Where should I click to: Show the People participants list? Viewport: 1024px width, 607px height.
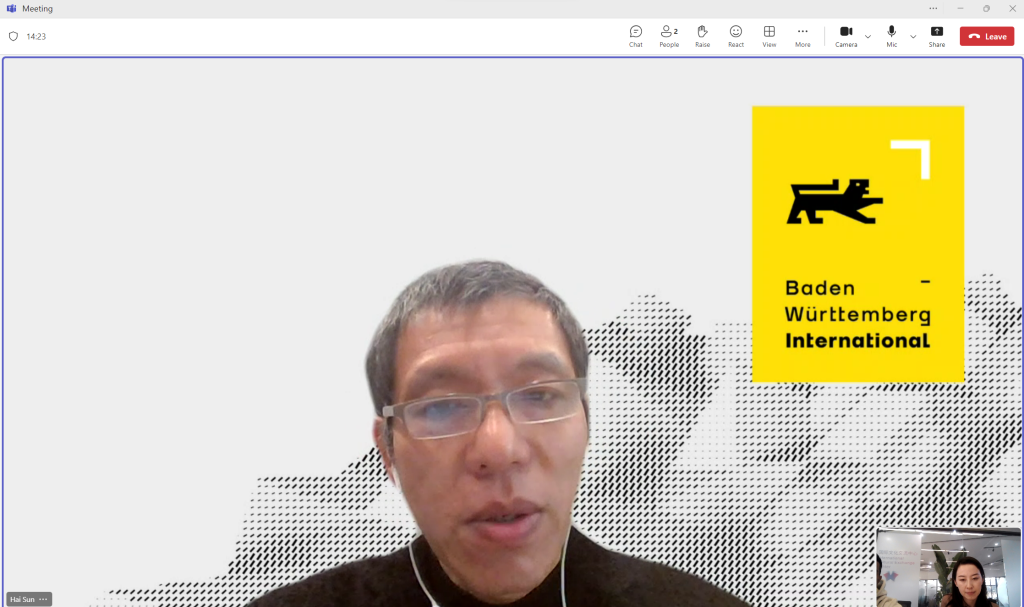(x=669, y=36)
